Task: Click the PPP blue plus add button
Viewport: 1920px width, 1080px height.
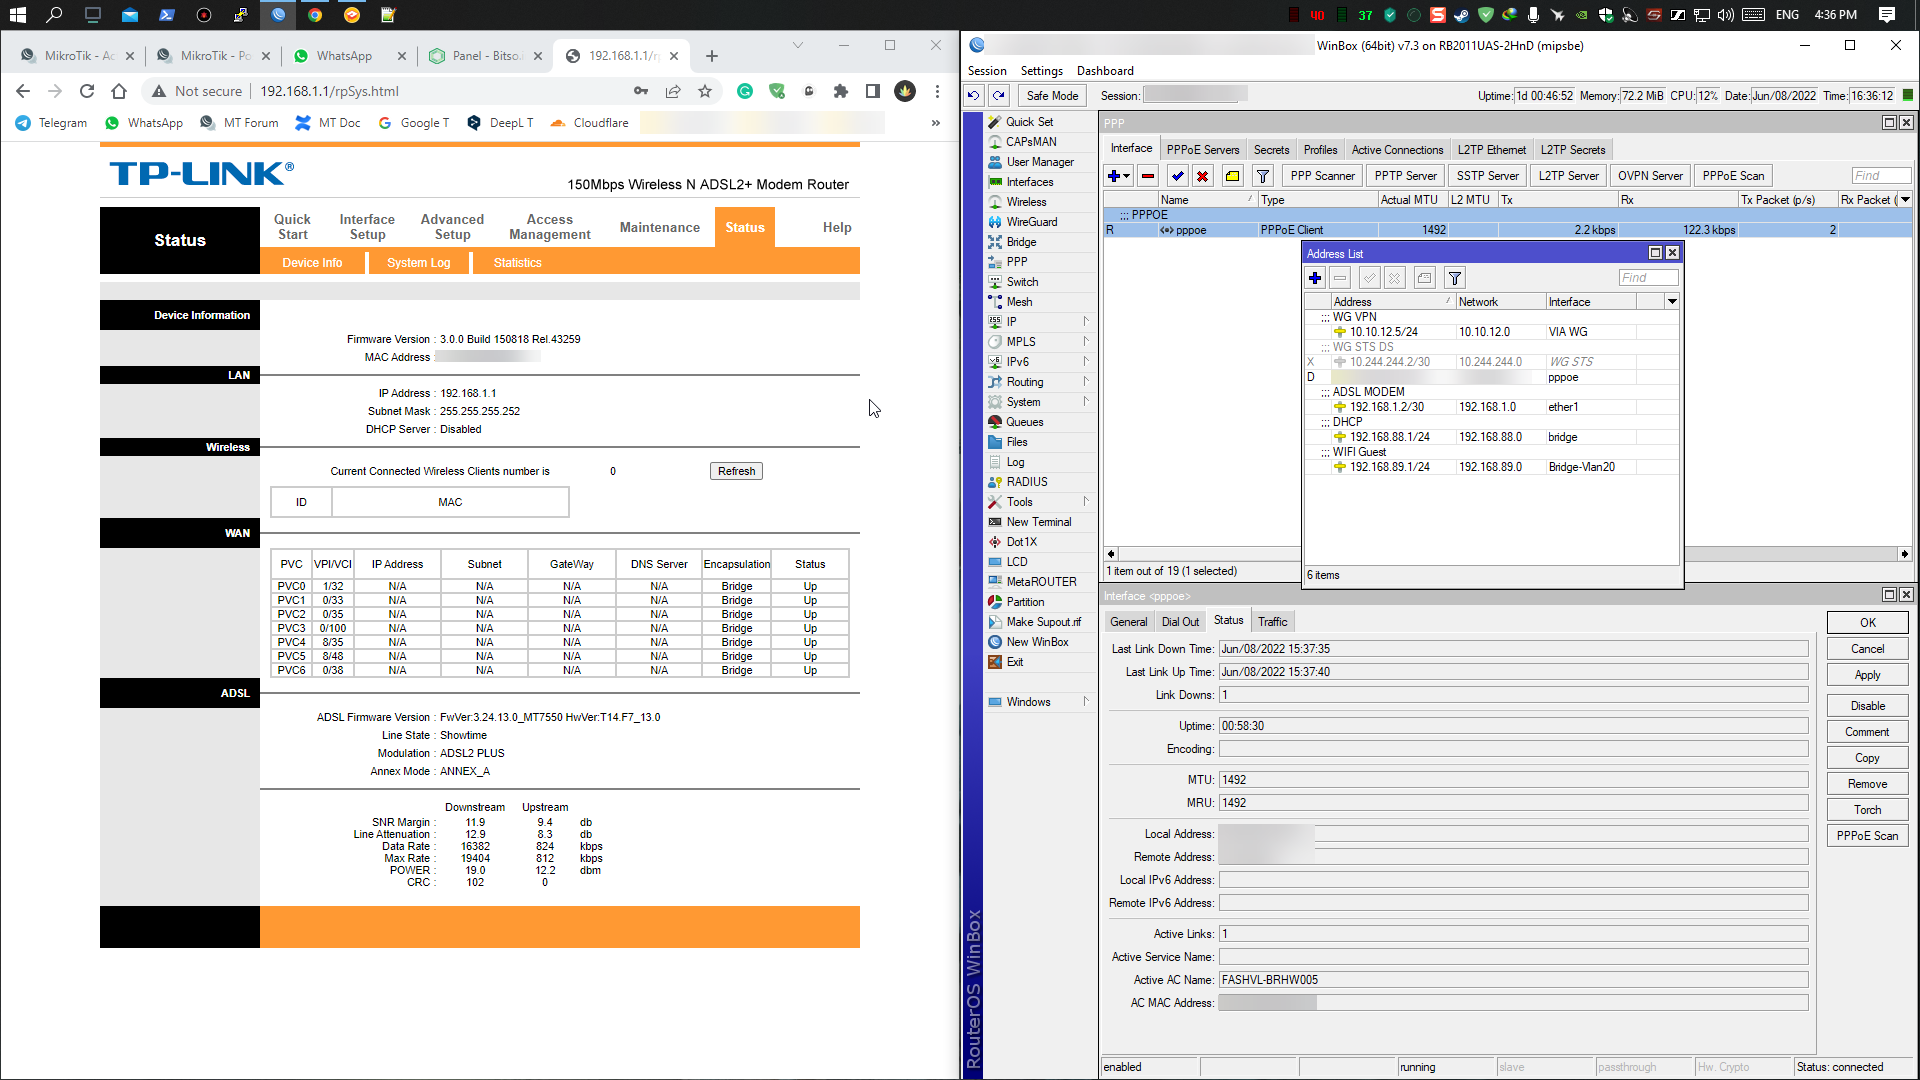Action: click(x=1113, y=176)
